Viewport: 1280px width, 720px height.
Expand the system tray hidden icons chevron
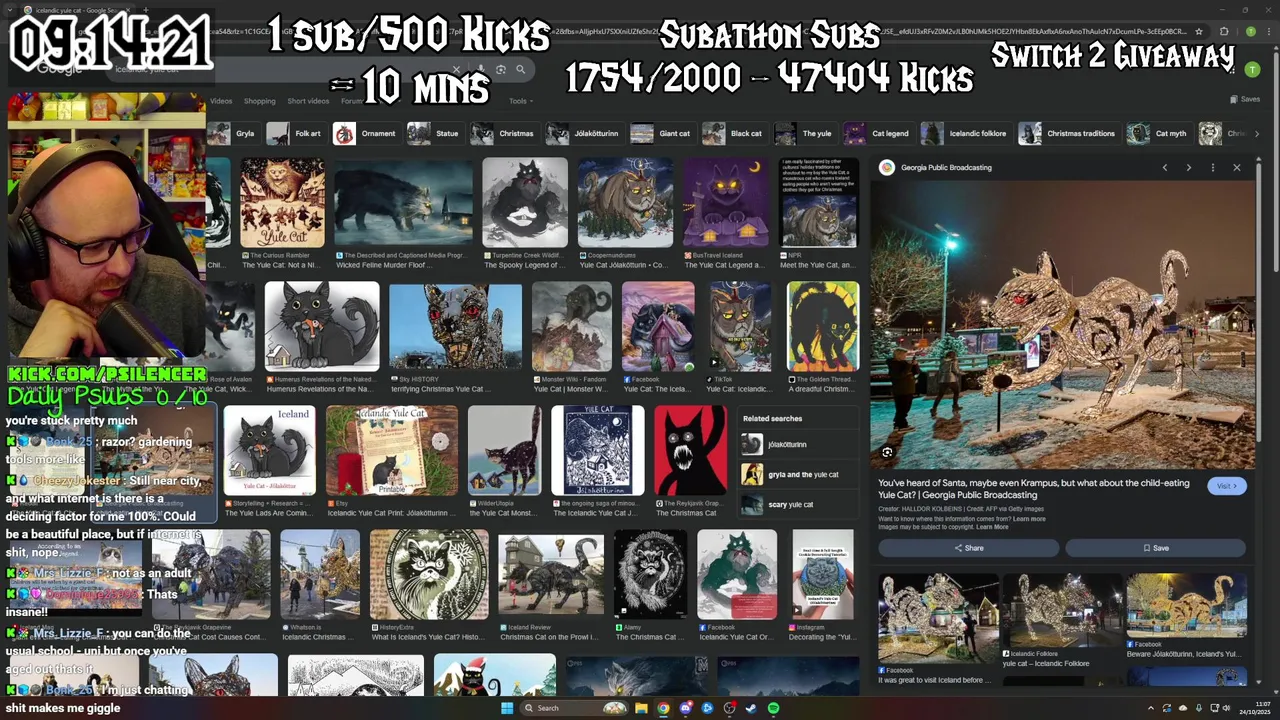(1151, 708)
